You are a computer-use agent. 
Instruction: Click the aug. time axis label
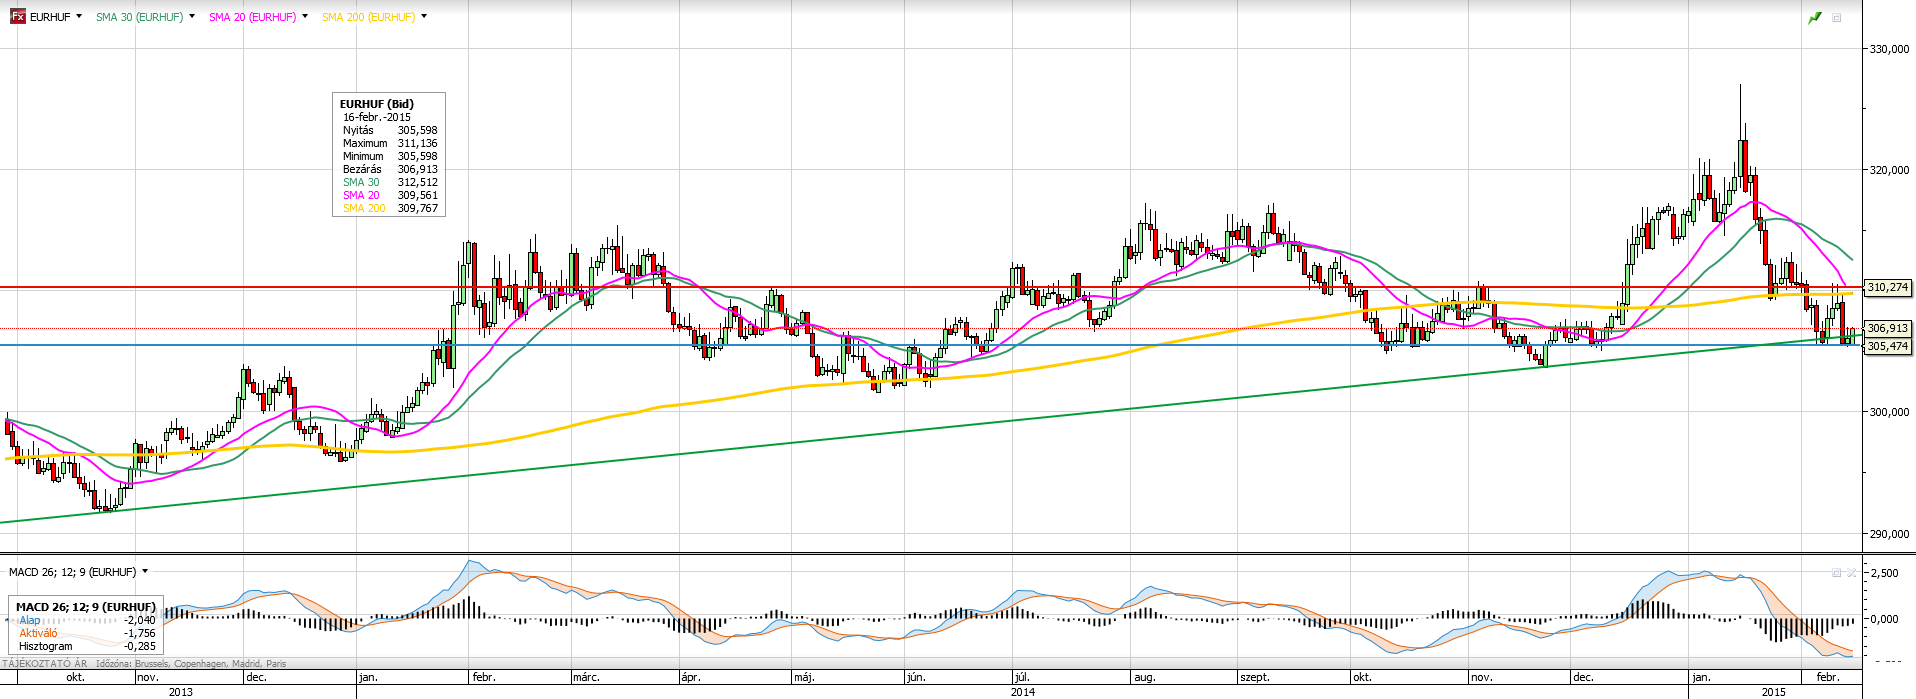(1145, 677)
